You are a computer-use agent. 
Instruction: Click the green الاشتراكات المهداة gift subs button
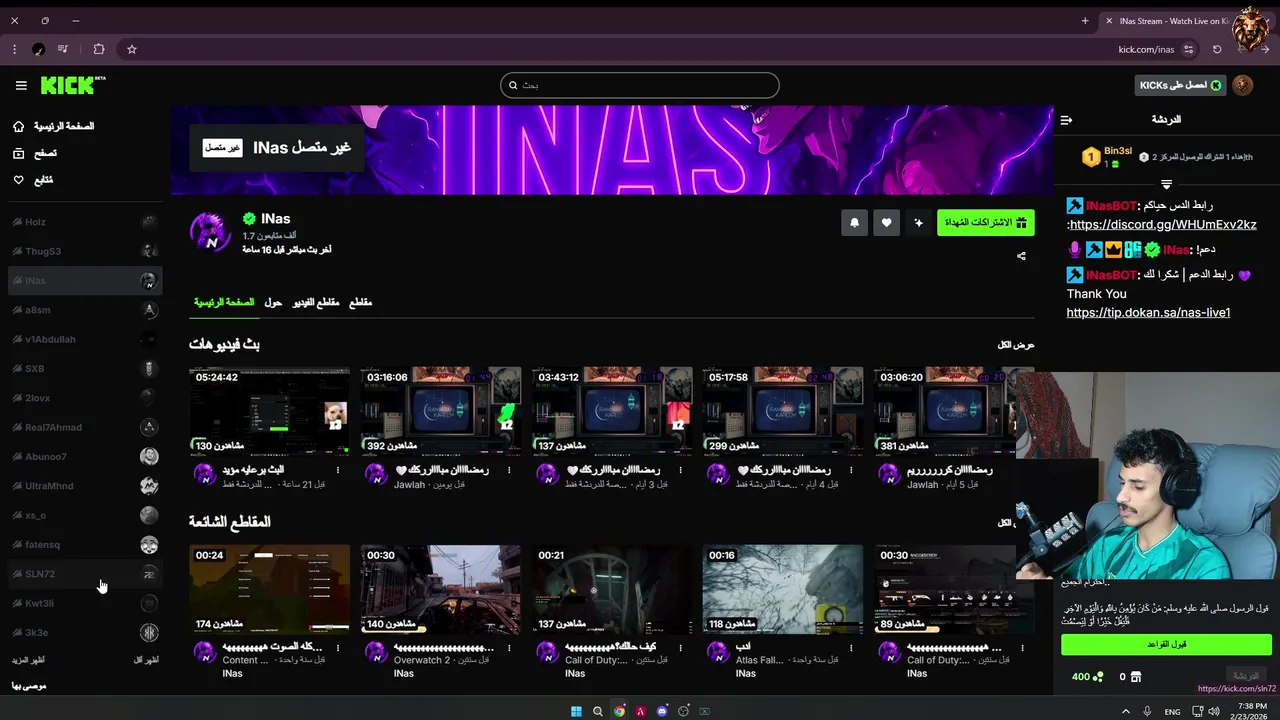985,223
